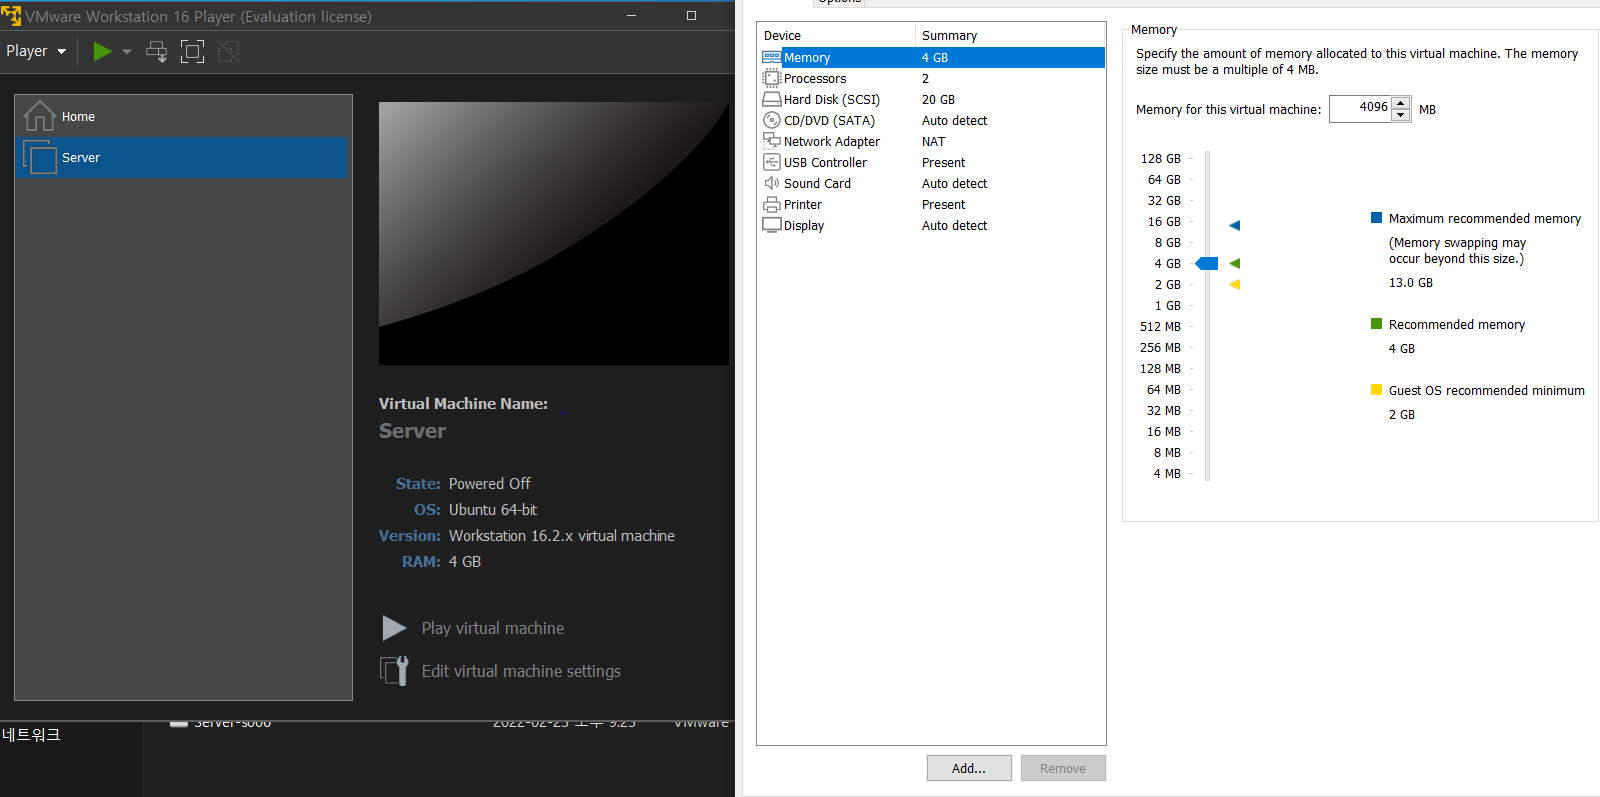
Task: Select Sound Card device row
Action: pyautogui.click(x=932, y=184)
